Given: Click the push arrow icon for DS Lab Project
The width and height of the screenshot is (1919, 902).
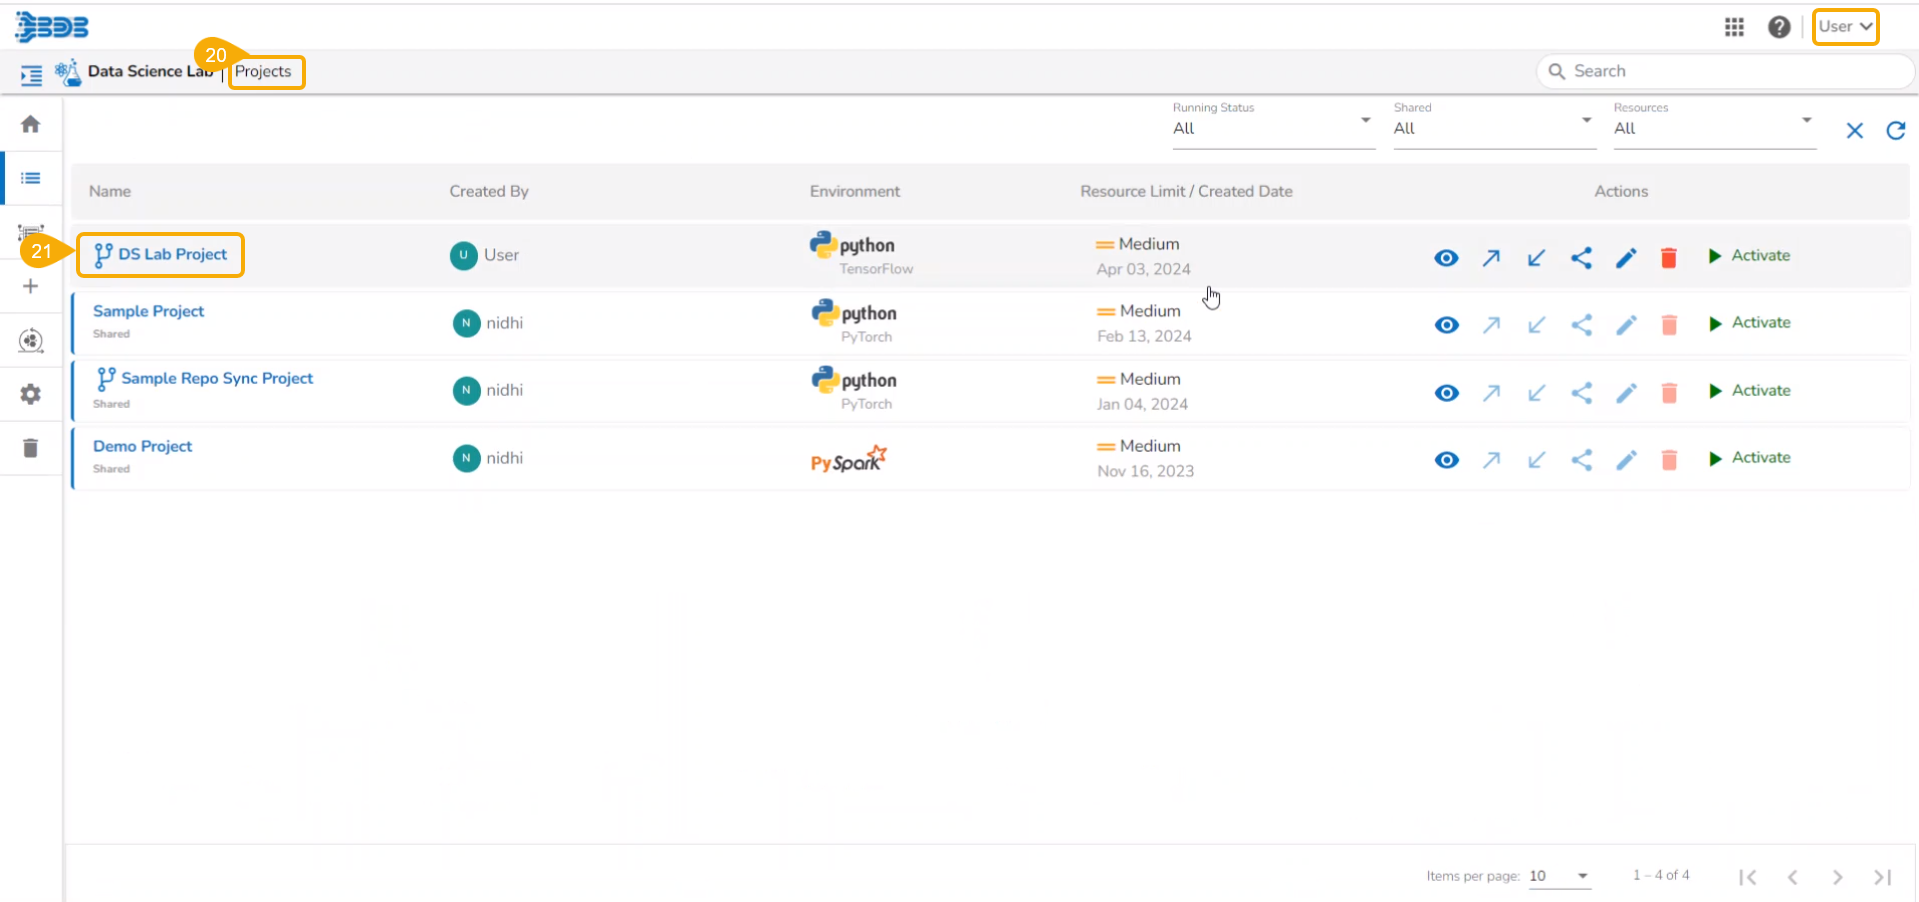Looking at the screenshot, I should tap(1491, 258).
